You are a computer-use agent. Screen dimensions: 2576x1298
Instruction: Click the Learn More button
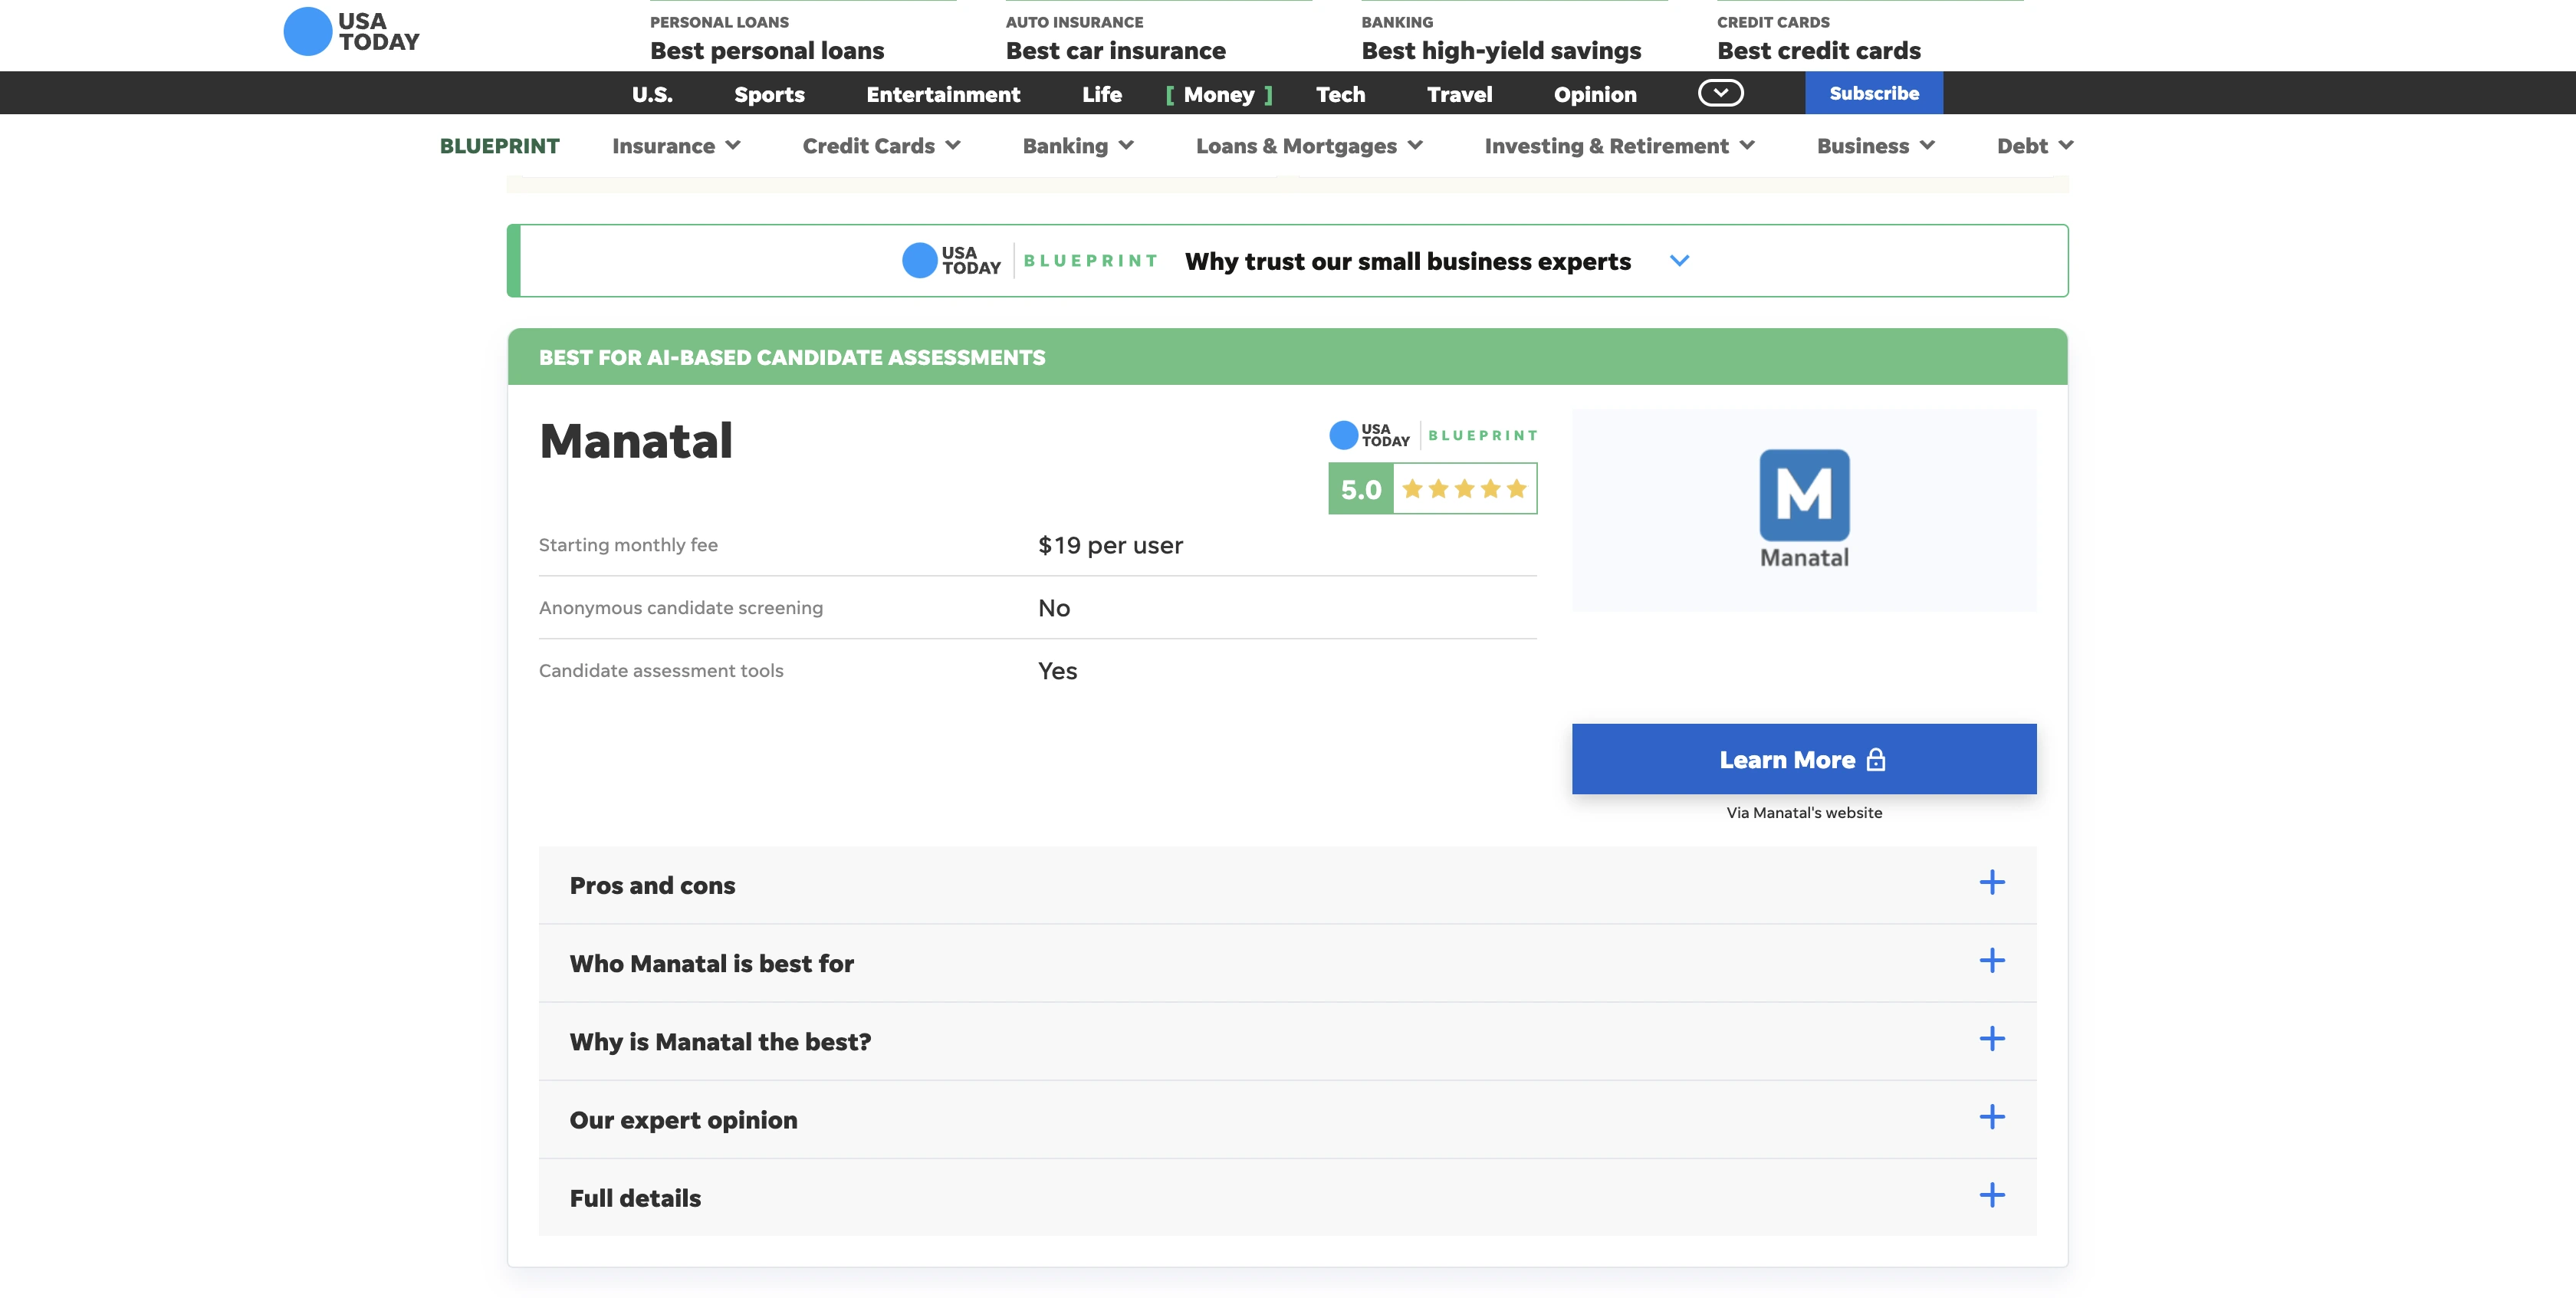(x=1803, y=759)
